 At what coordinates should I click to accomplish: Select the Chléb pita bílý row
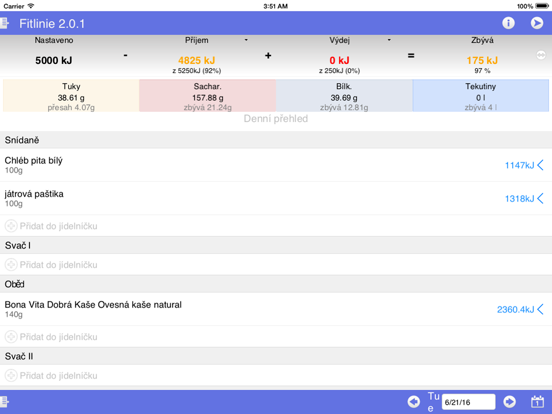(x=276, y=165)
